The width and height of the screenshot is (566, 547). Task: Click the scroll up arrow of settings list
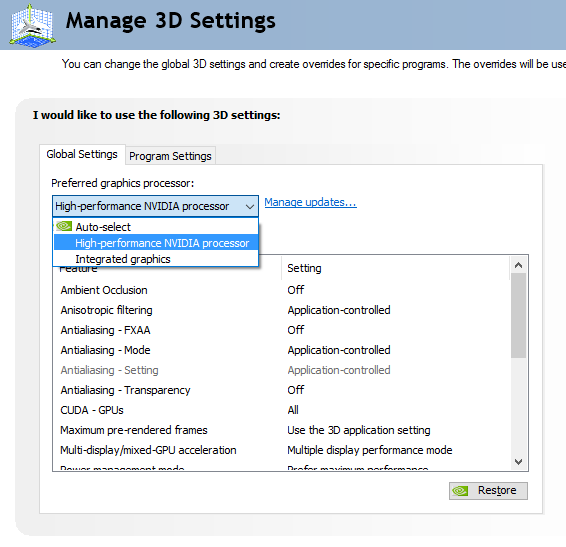point(519,265)
